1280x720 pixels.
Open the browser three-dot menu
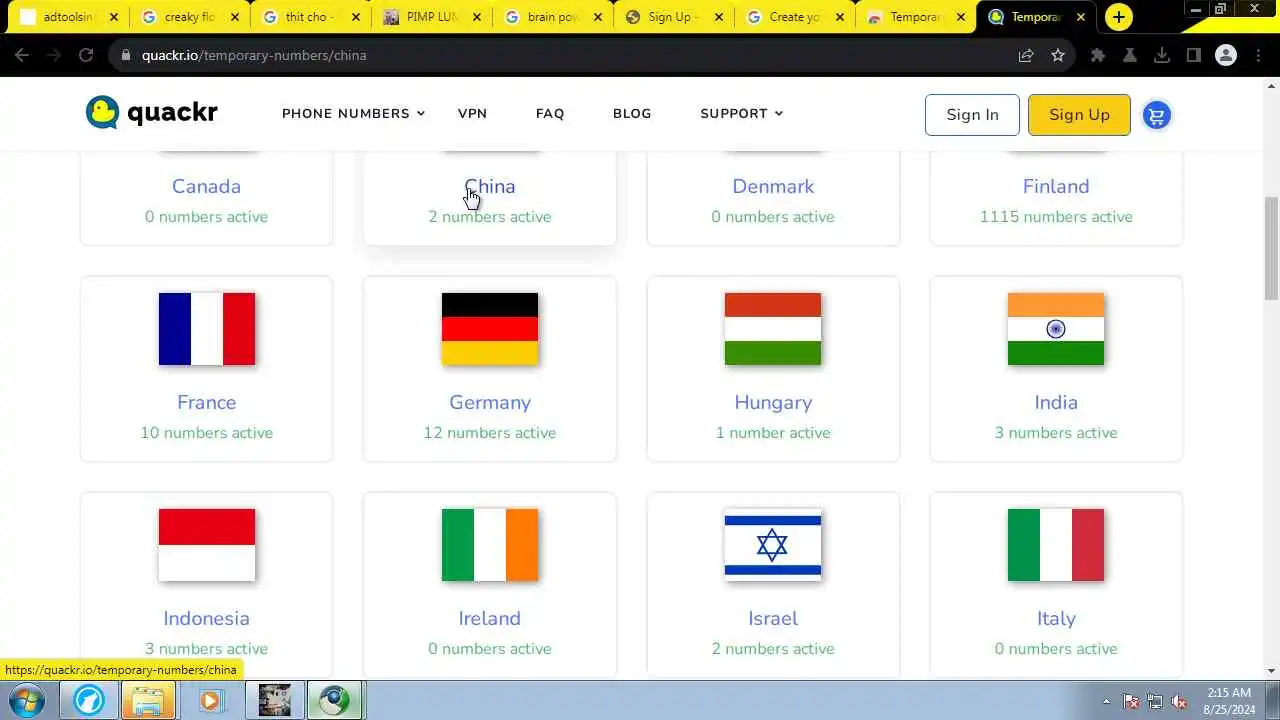tap(1259, 55)
